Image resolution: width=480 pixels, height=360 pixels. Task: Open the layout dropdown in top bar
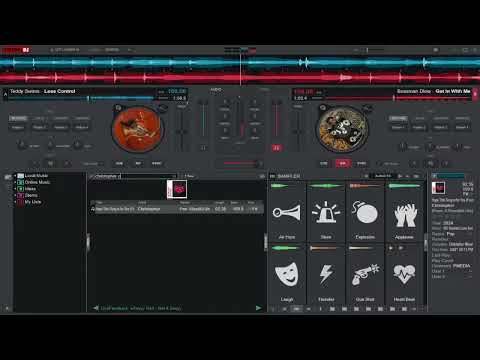coord(112,50)
